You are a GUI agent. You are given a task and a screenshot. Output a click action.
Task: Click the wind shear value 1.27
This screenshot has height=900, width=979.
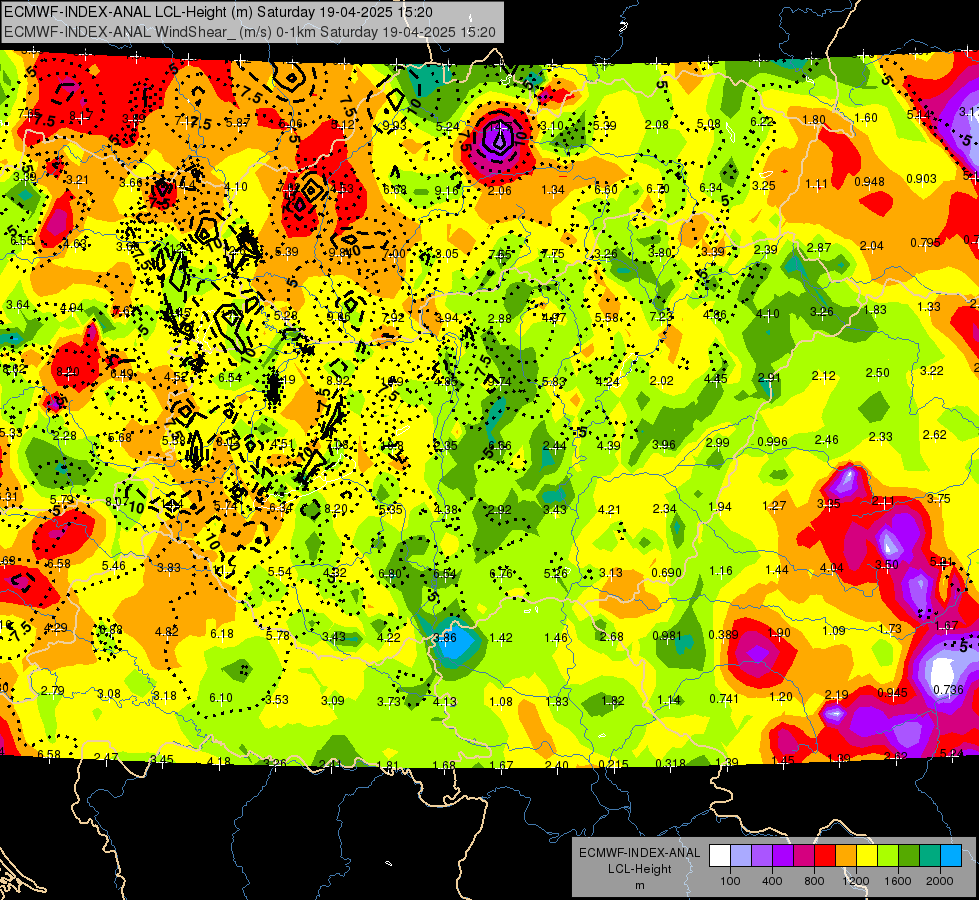tap(774, 506)
